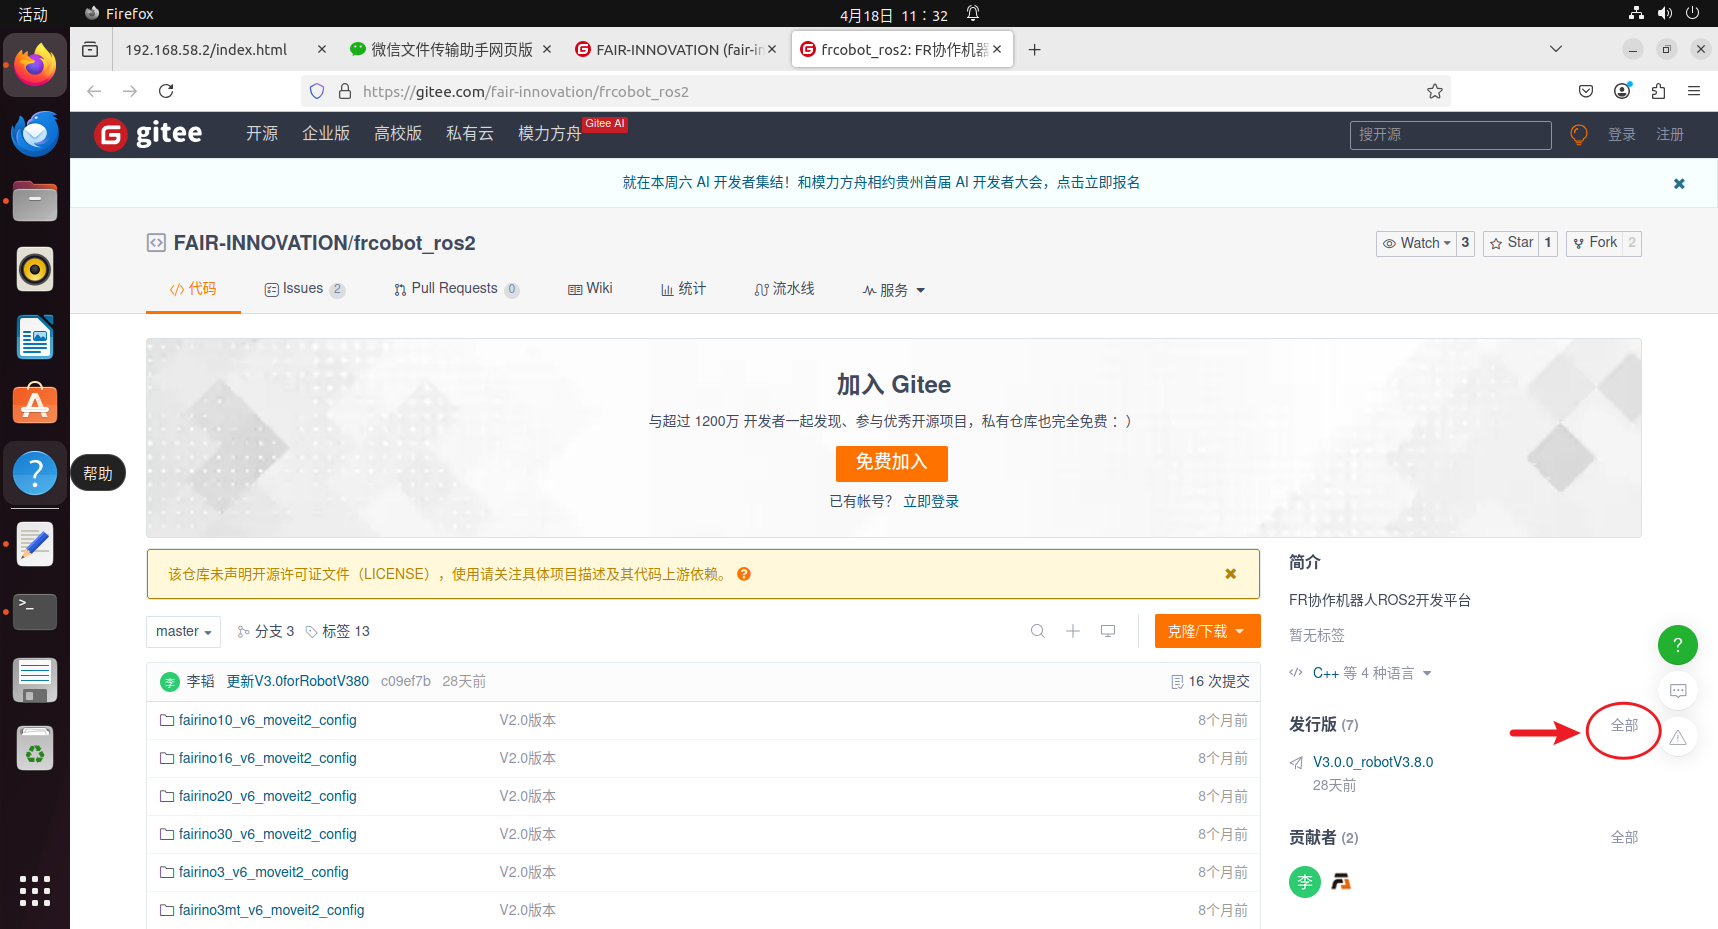Dismiss the license warning notice
The image size is (1718, 929).
click(1231, 574)
